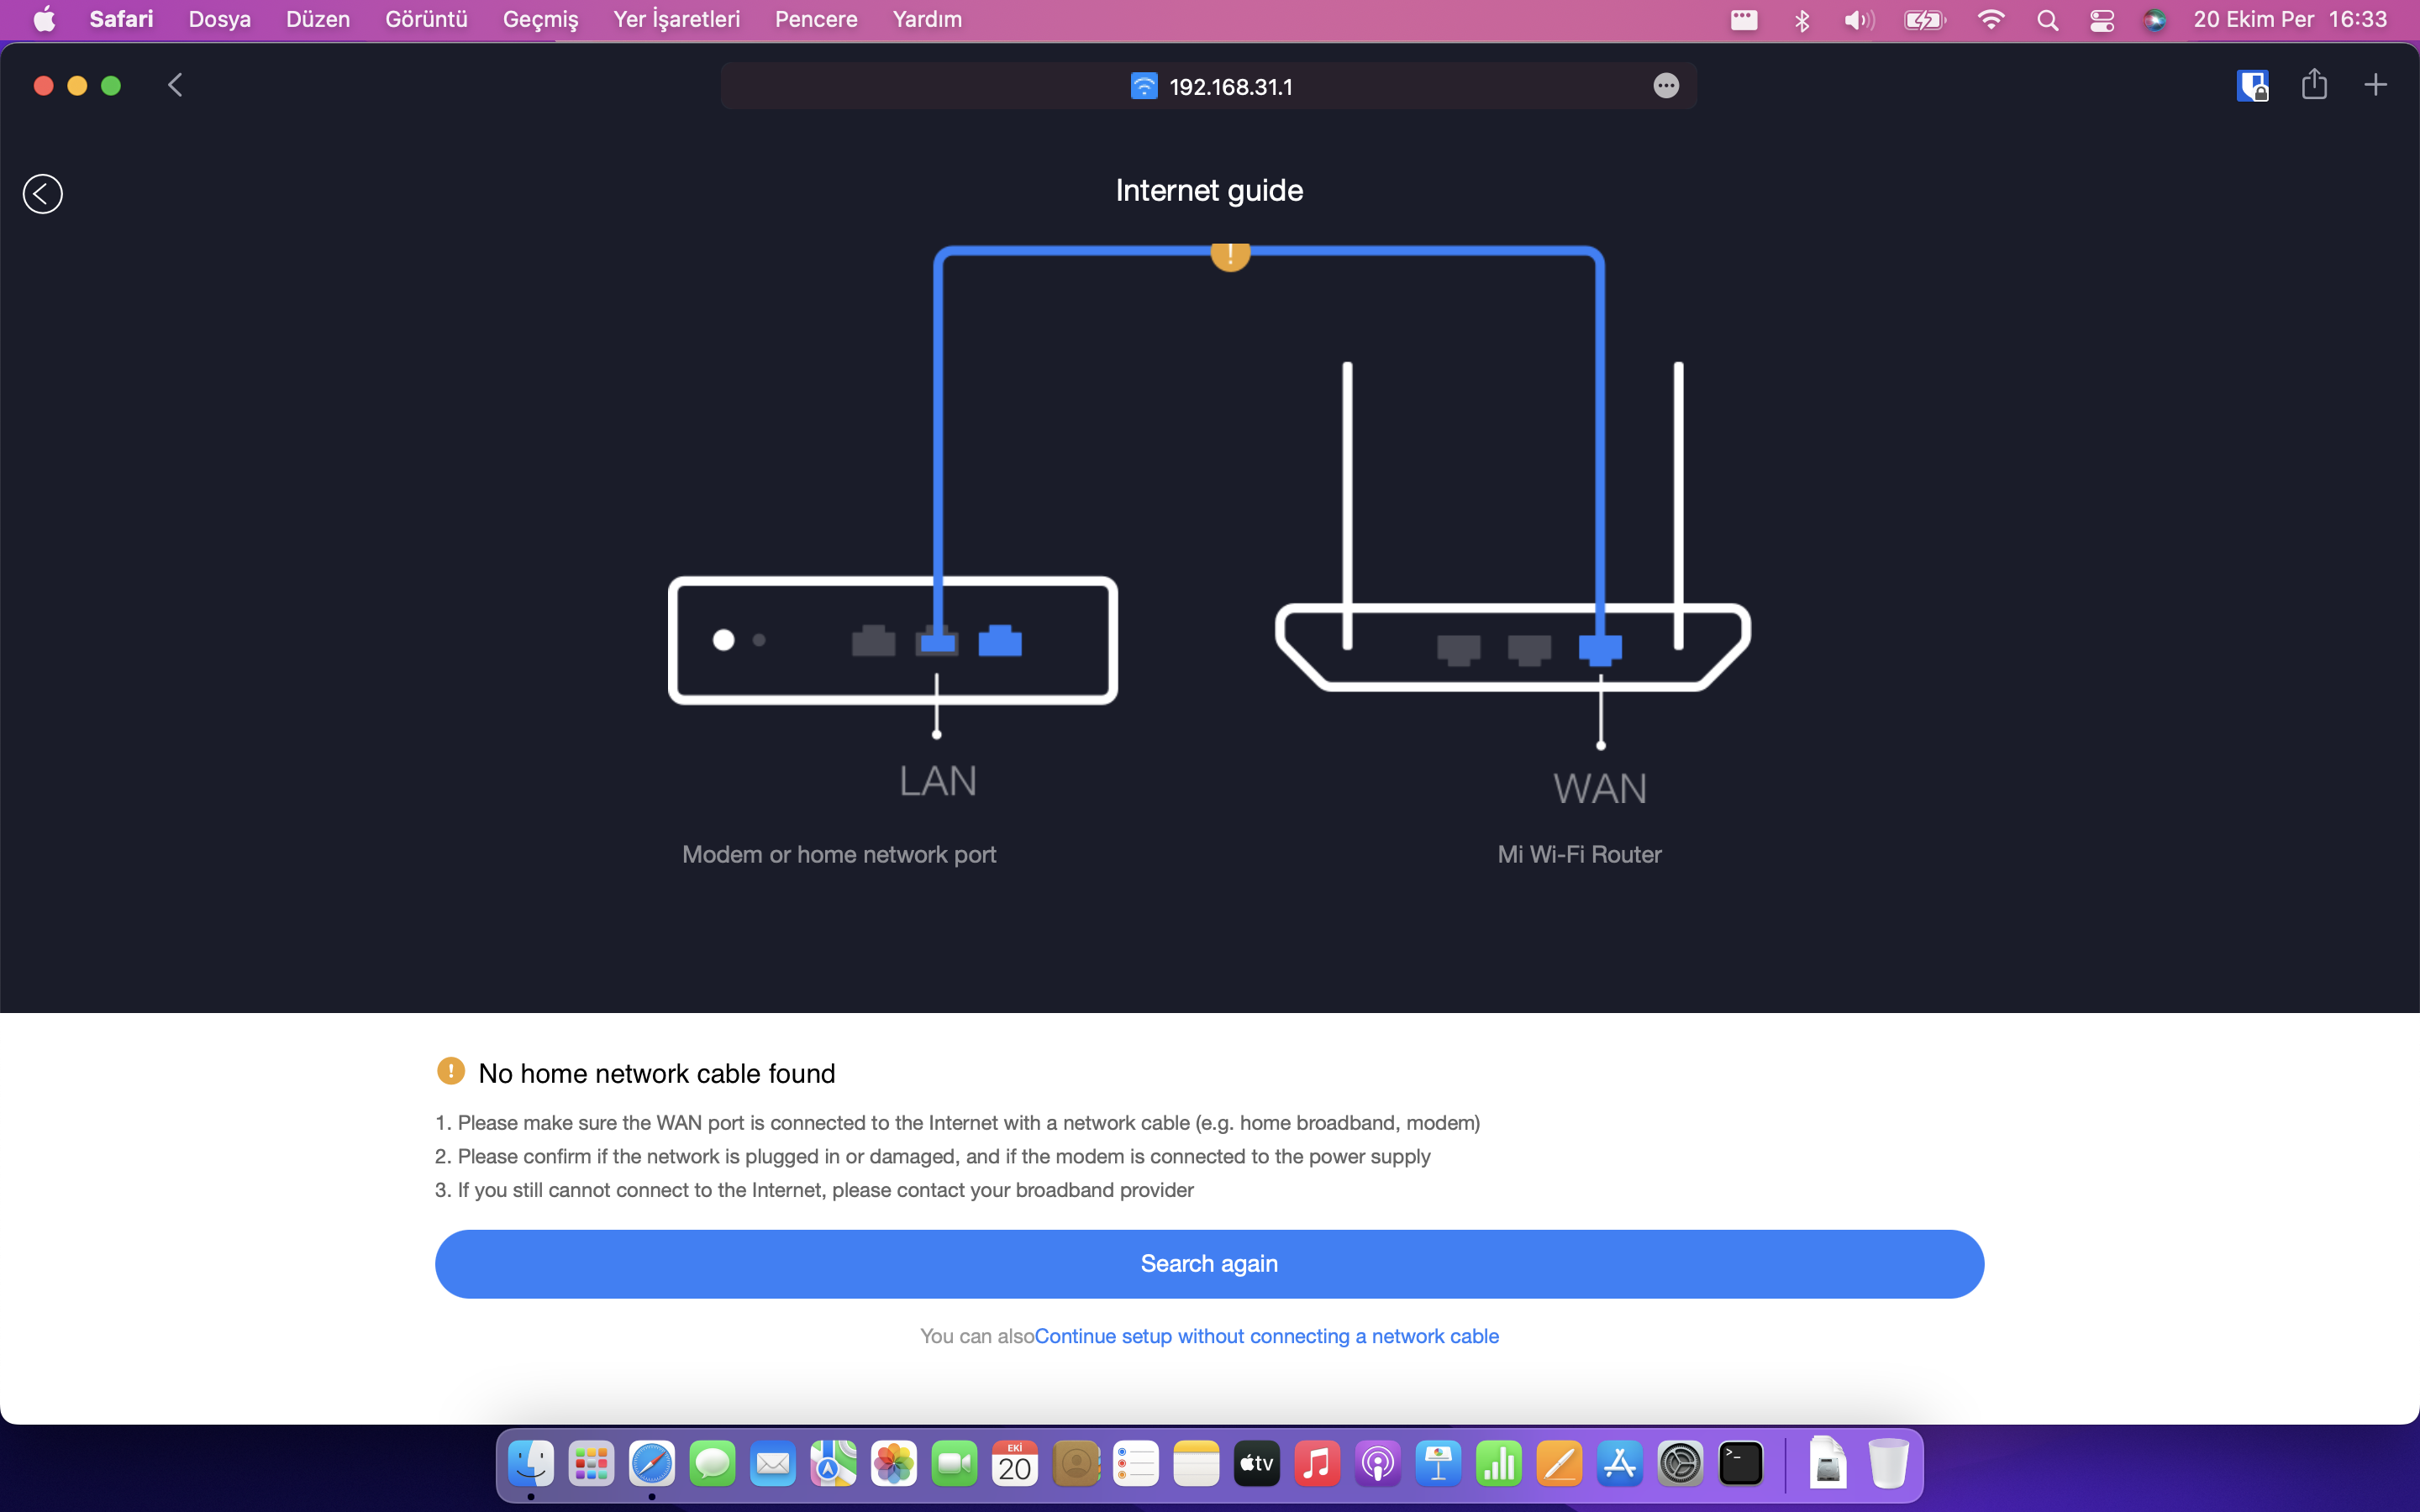Open System Preferences from the Dock

point(1680,1465)
